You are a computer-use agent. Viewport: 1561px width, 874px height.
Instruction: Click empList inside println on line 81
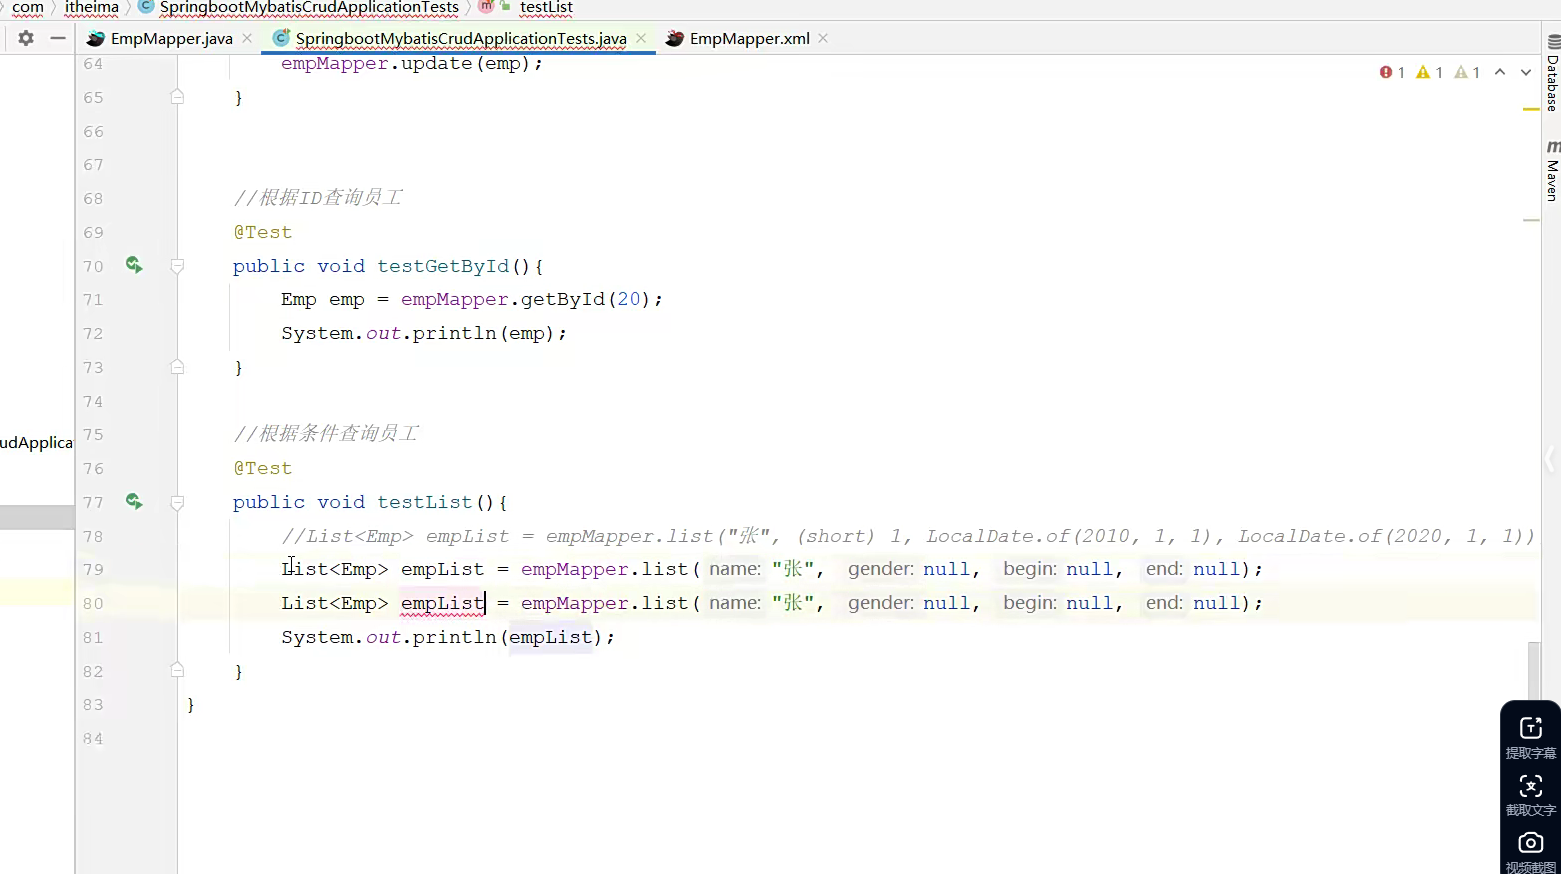coord(550,637)
